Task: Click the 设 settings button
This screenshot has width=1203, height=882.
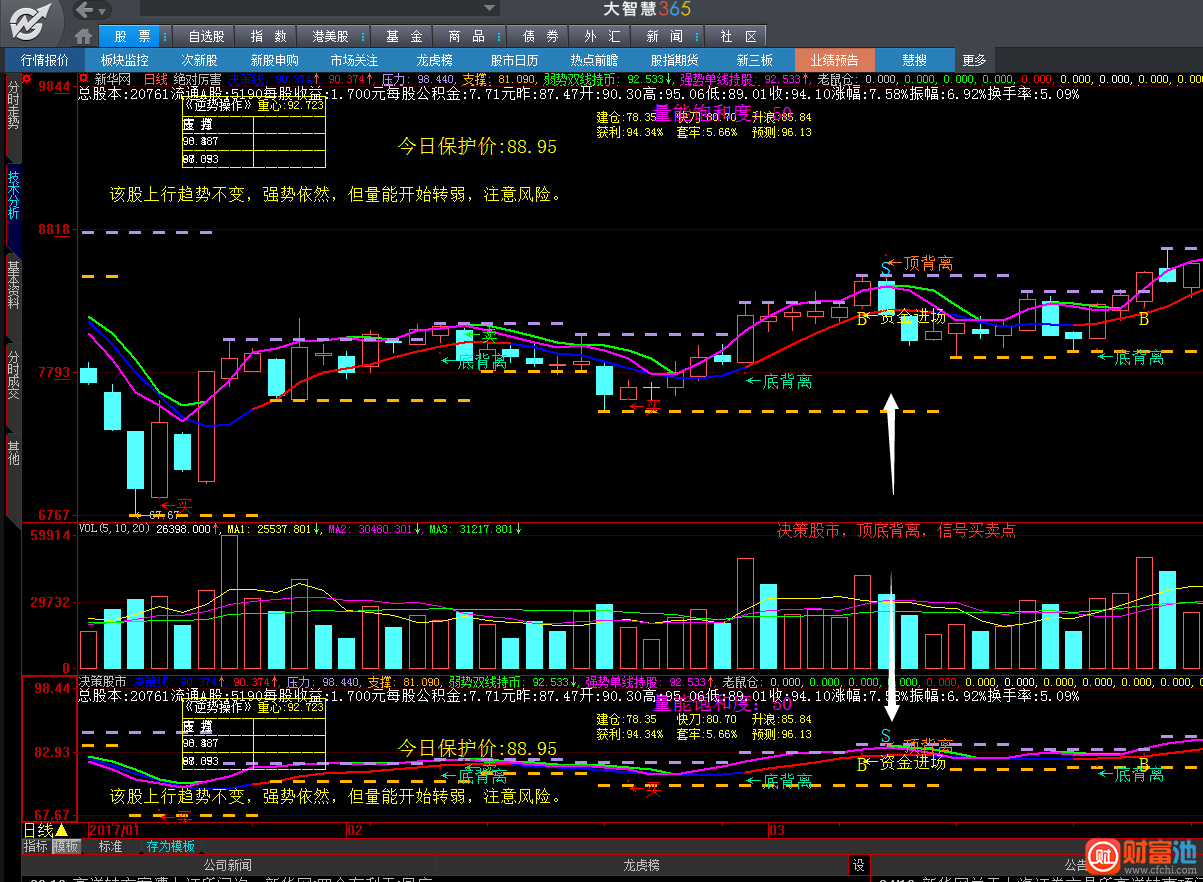Action: click(x=858, y=865)
